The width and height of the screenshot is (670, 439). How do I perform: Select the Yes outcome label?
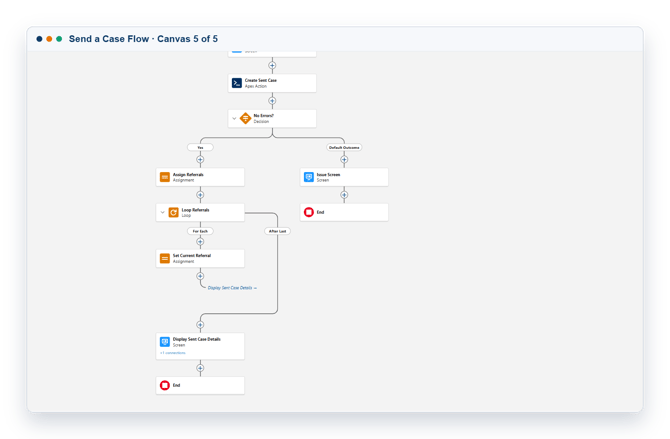200,147
